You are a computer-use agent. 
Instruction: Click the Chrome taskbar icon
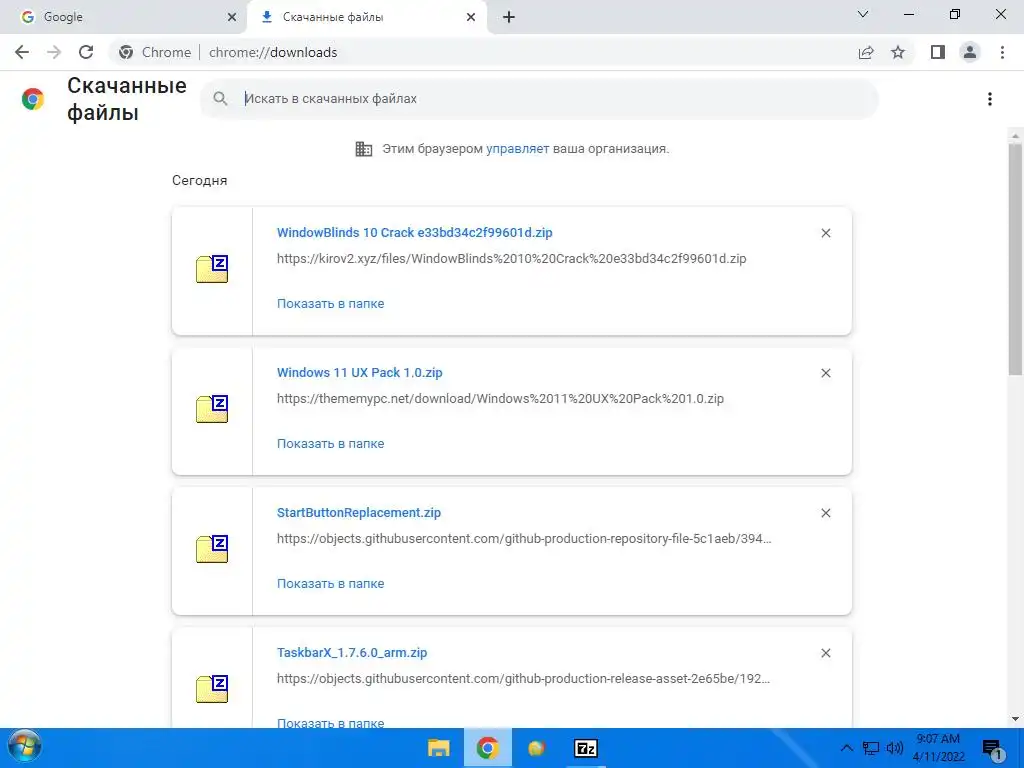coord(487,748)
